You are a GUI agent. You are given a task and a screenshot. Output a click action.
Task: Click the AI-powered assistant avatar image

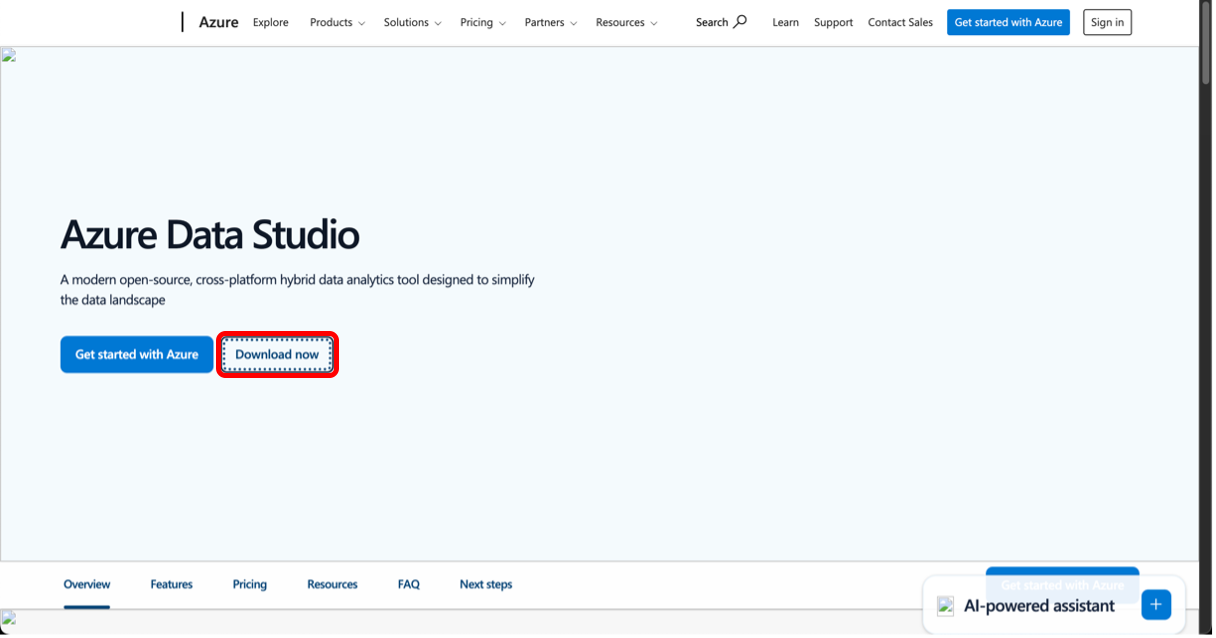945,606
